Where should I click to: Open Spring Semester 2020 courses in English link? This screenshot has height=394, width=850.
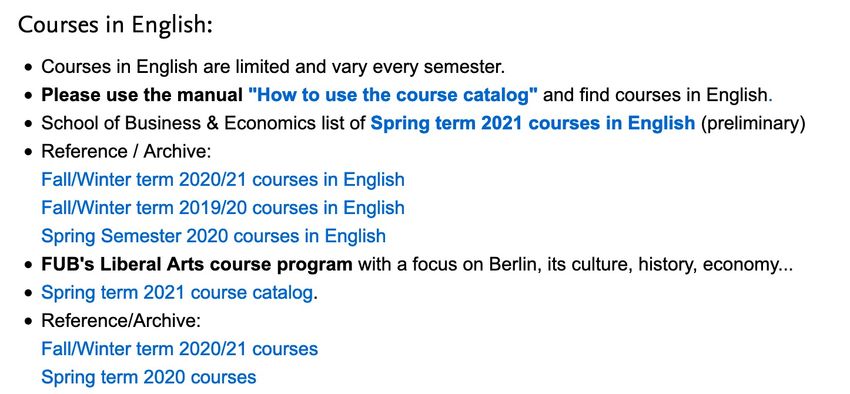[214, 236]
